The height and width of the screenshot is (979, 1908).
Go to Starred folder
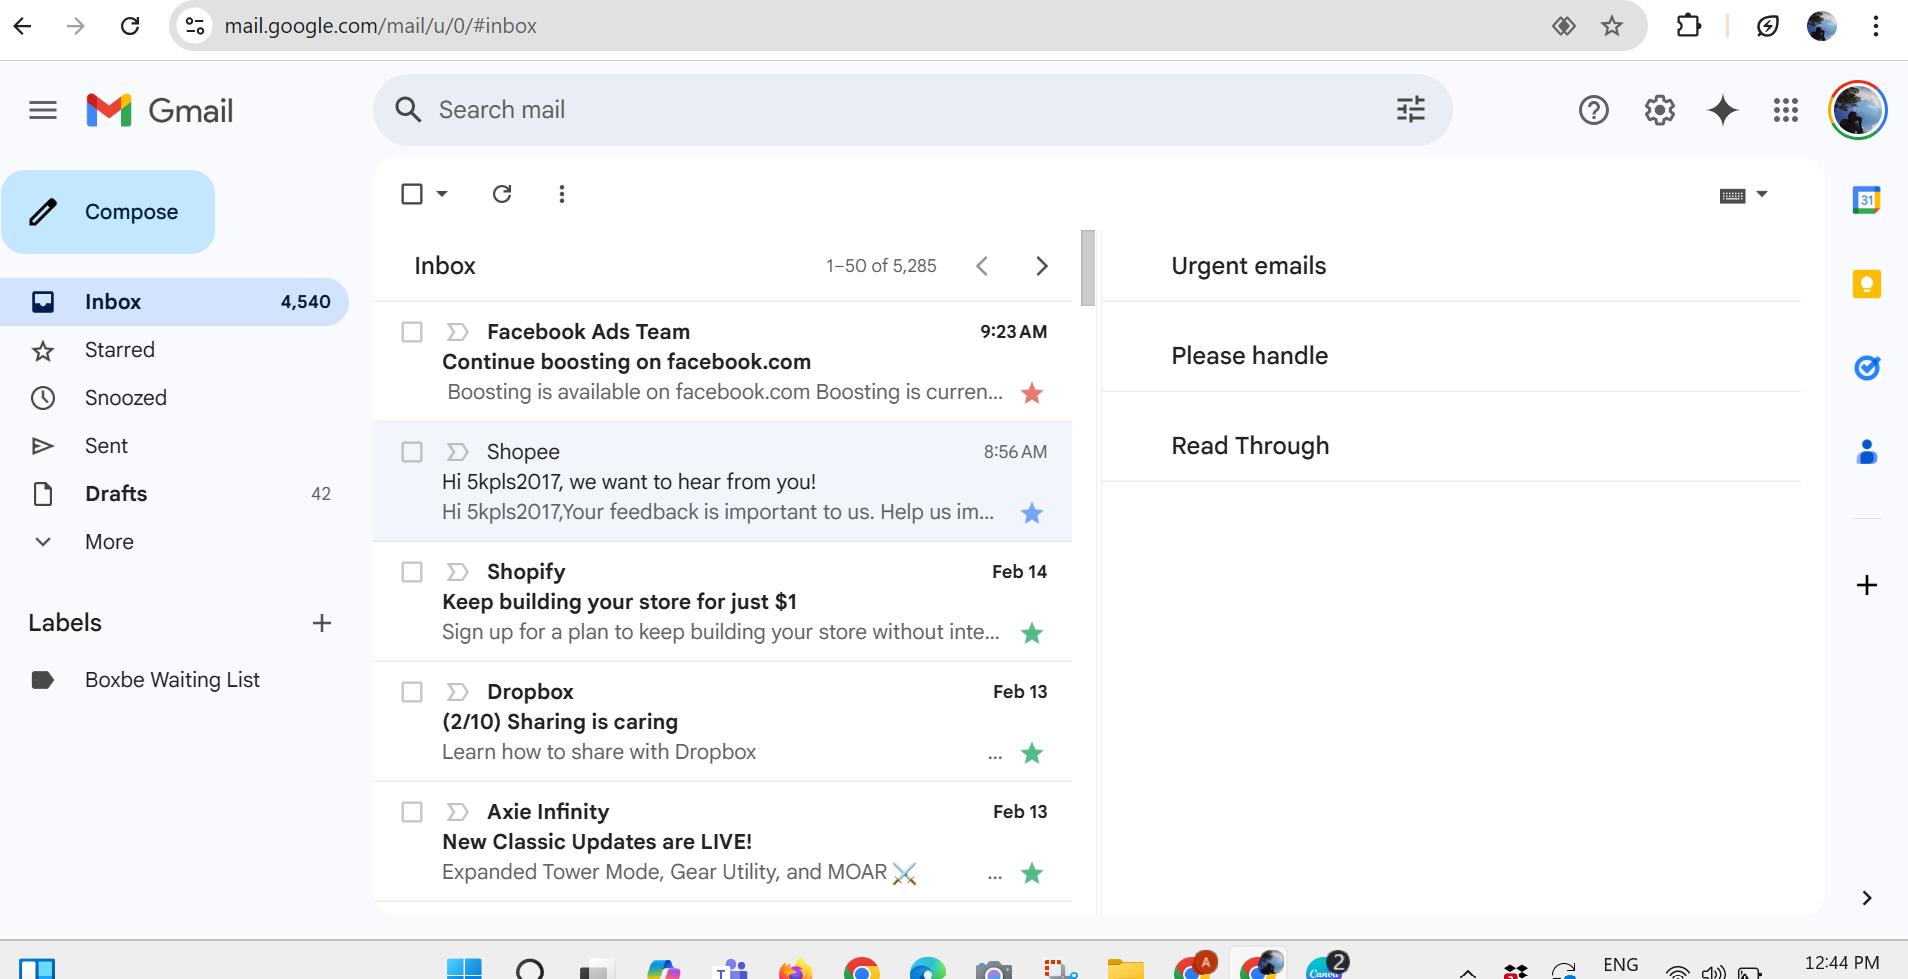tap(119, 350)
